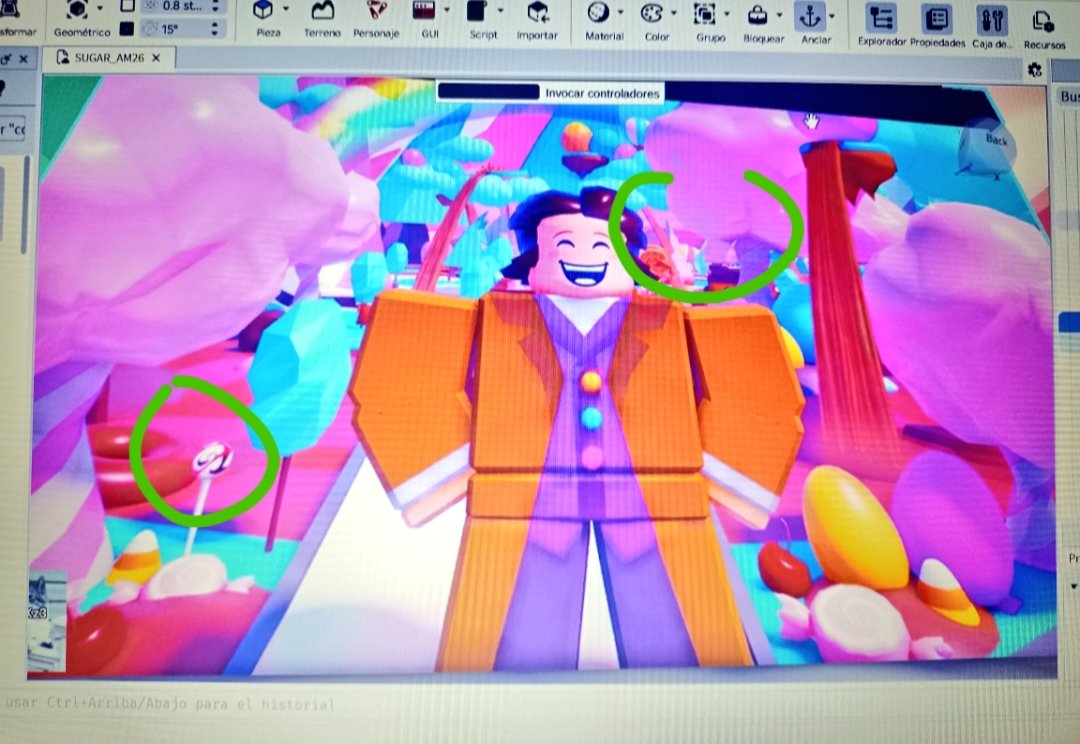This screenshot has height=744, width=1080.
Task: Toggle the move snap checkbox
Action: tap(127, 6)
